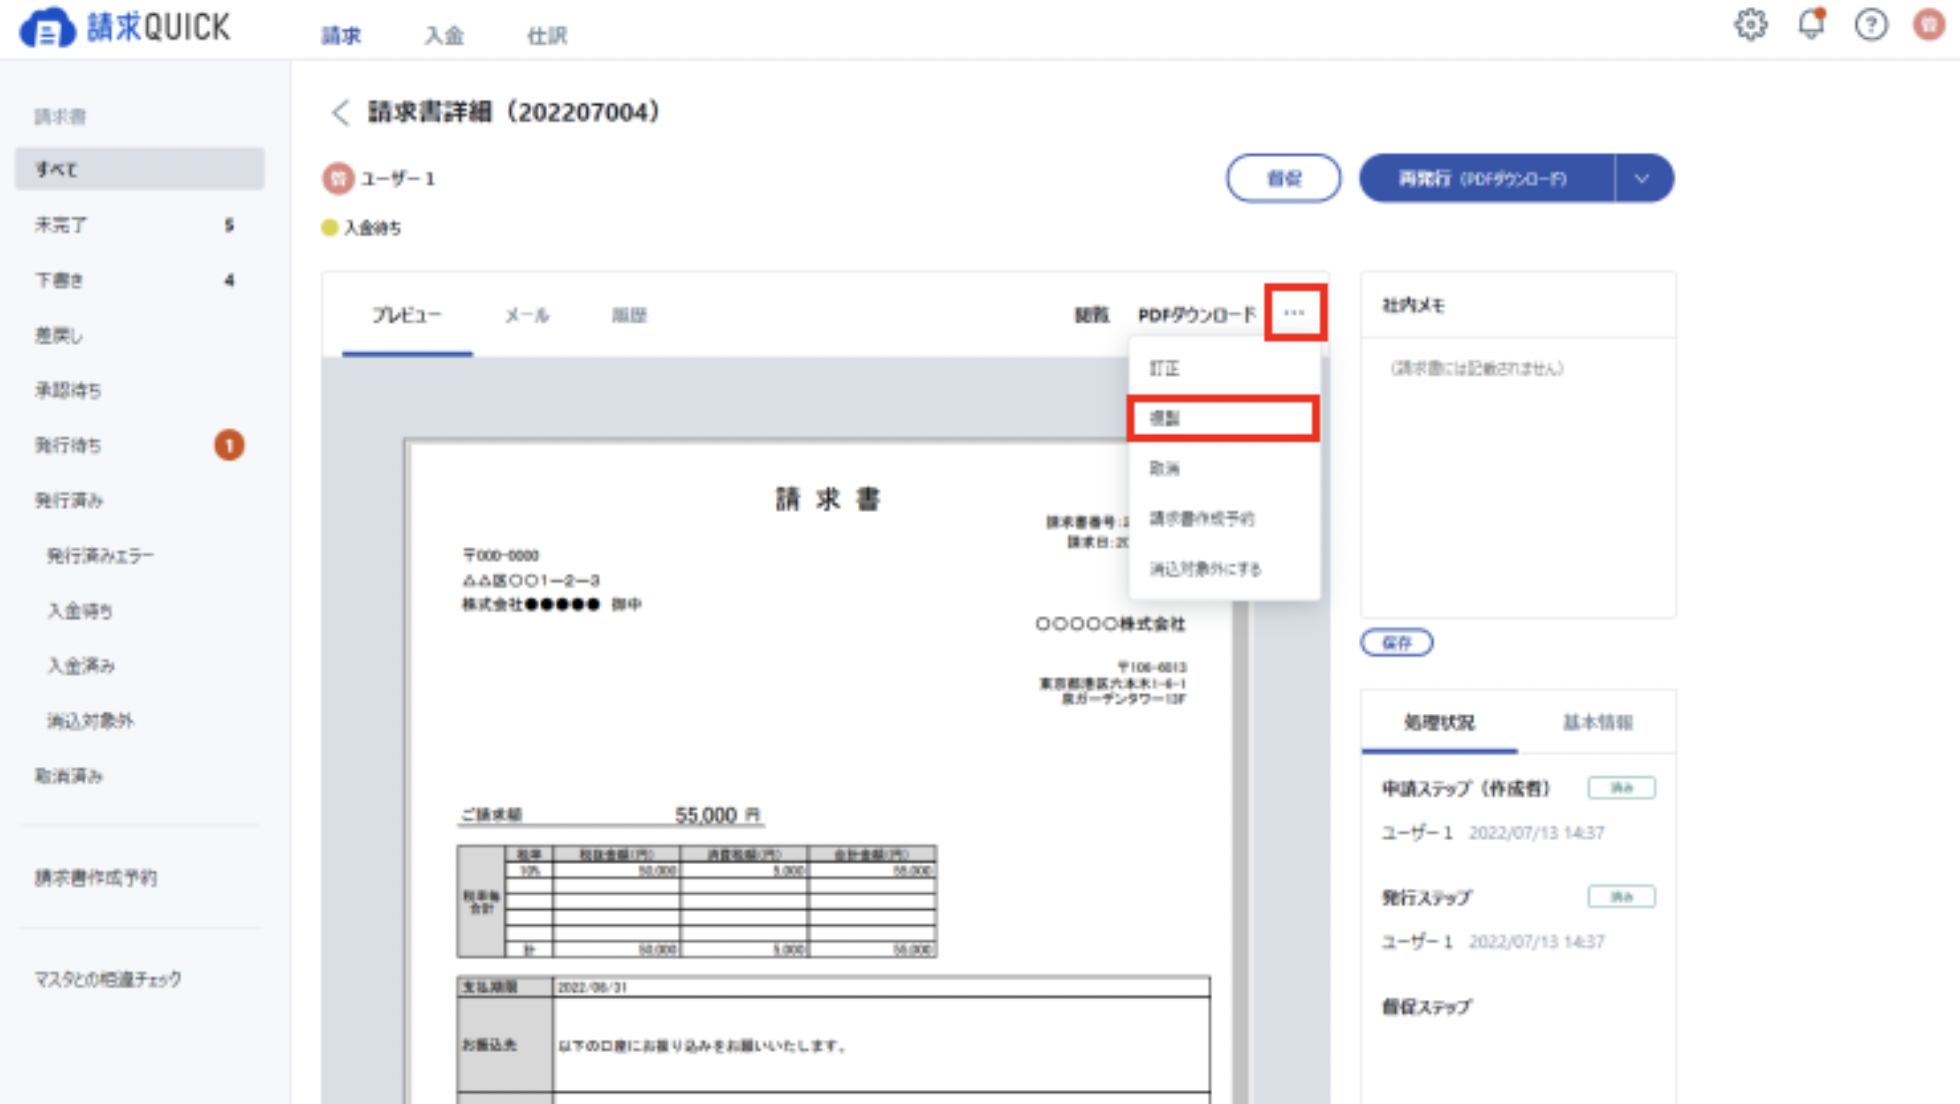Viewport: 1960px width, 1104px height.
Task: Click the ユーザー1 avatar icon
Action: pyautogui.click(x=338, y=178)
